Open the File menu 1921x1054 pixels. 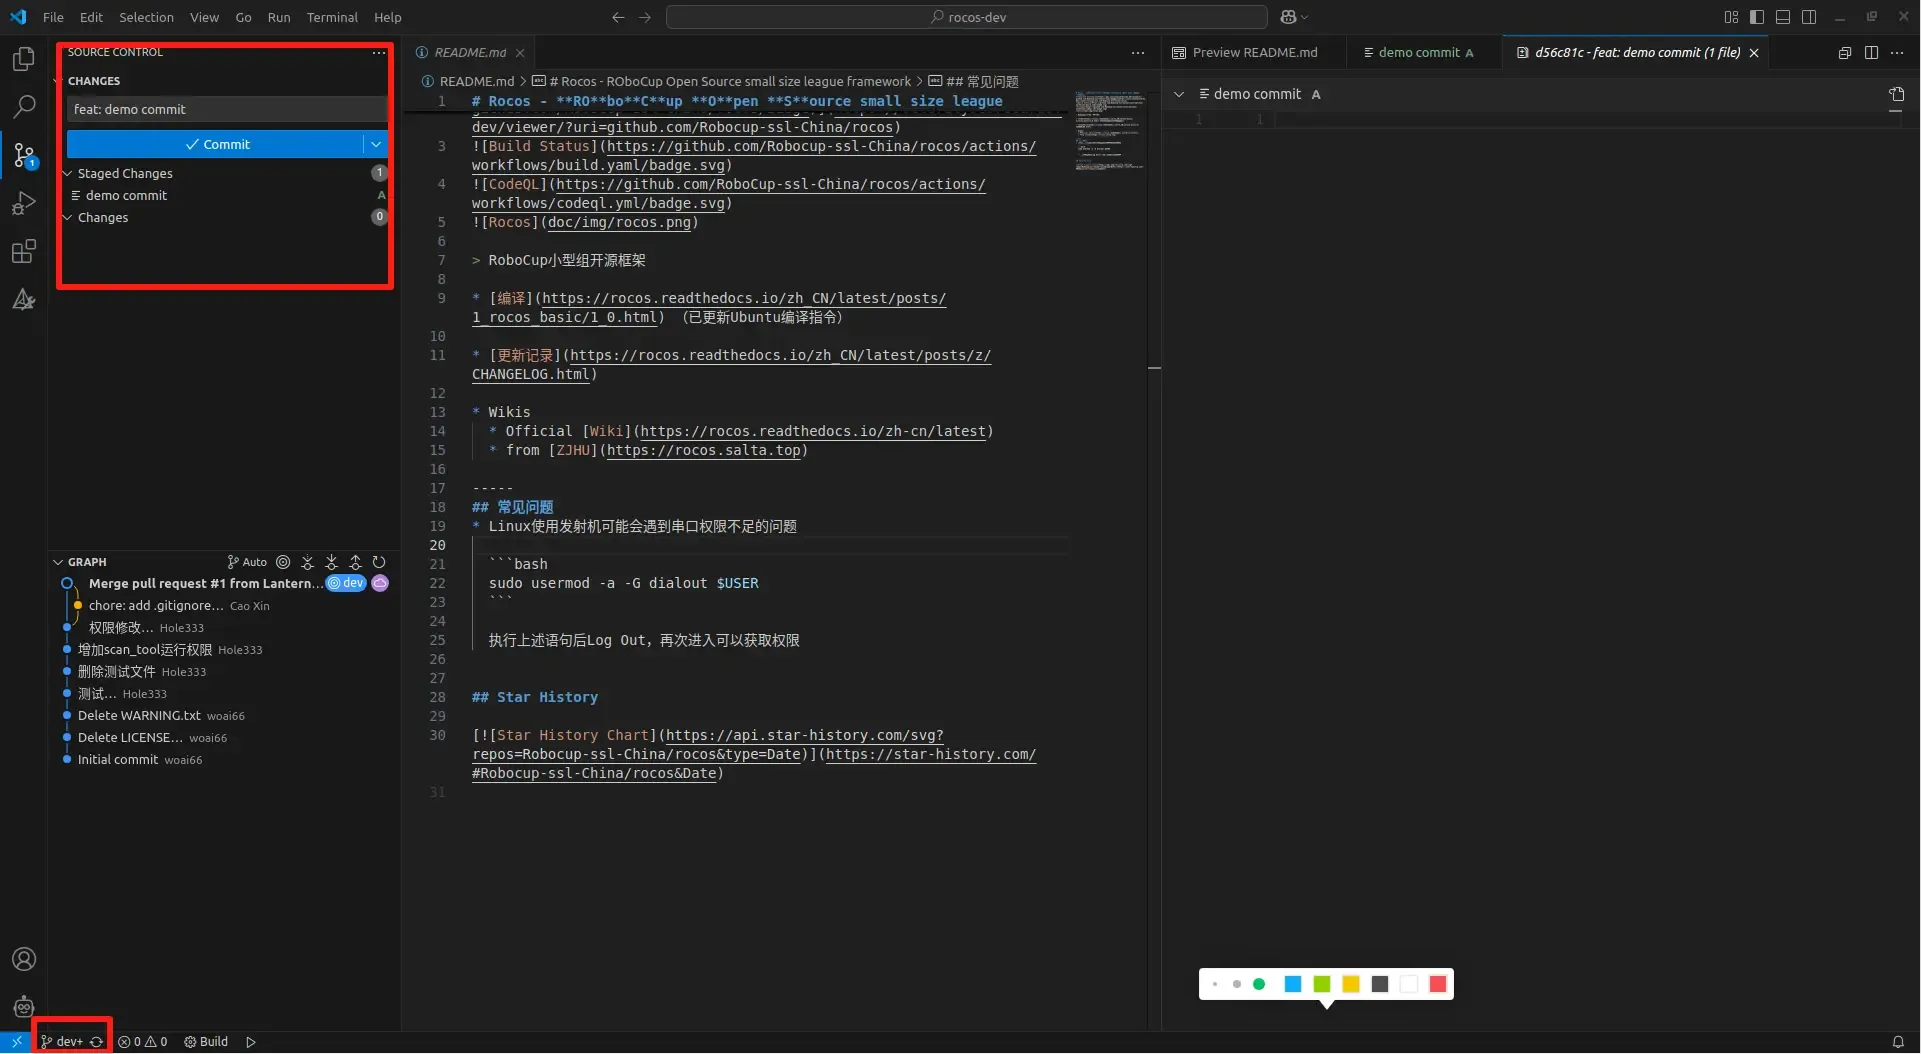click(x=53, y=17)
